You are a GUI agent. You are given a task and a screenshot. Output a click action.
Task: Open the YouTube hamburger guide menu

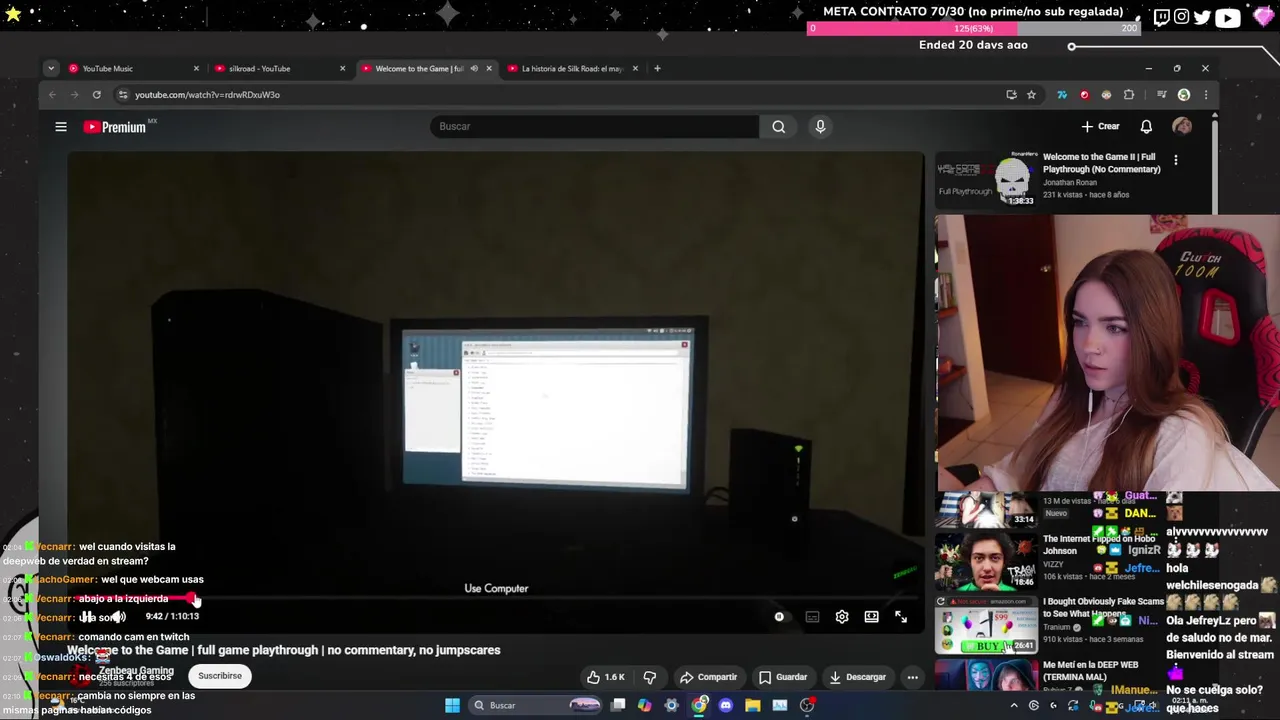pyautogui.click(x=61, y=127)
